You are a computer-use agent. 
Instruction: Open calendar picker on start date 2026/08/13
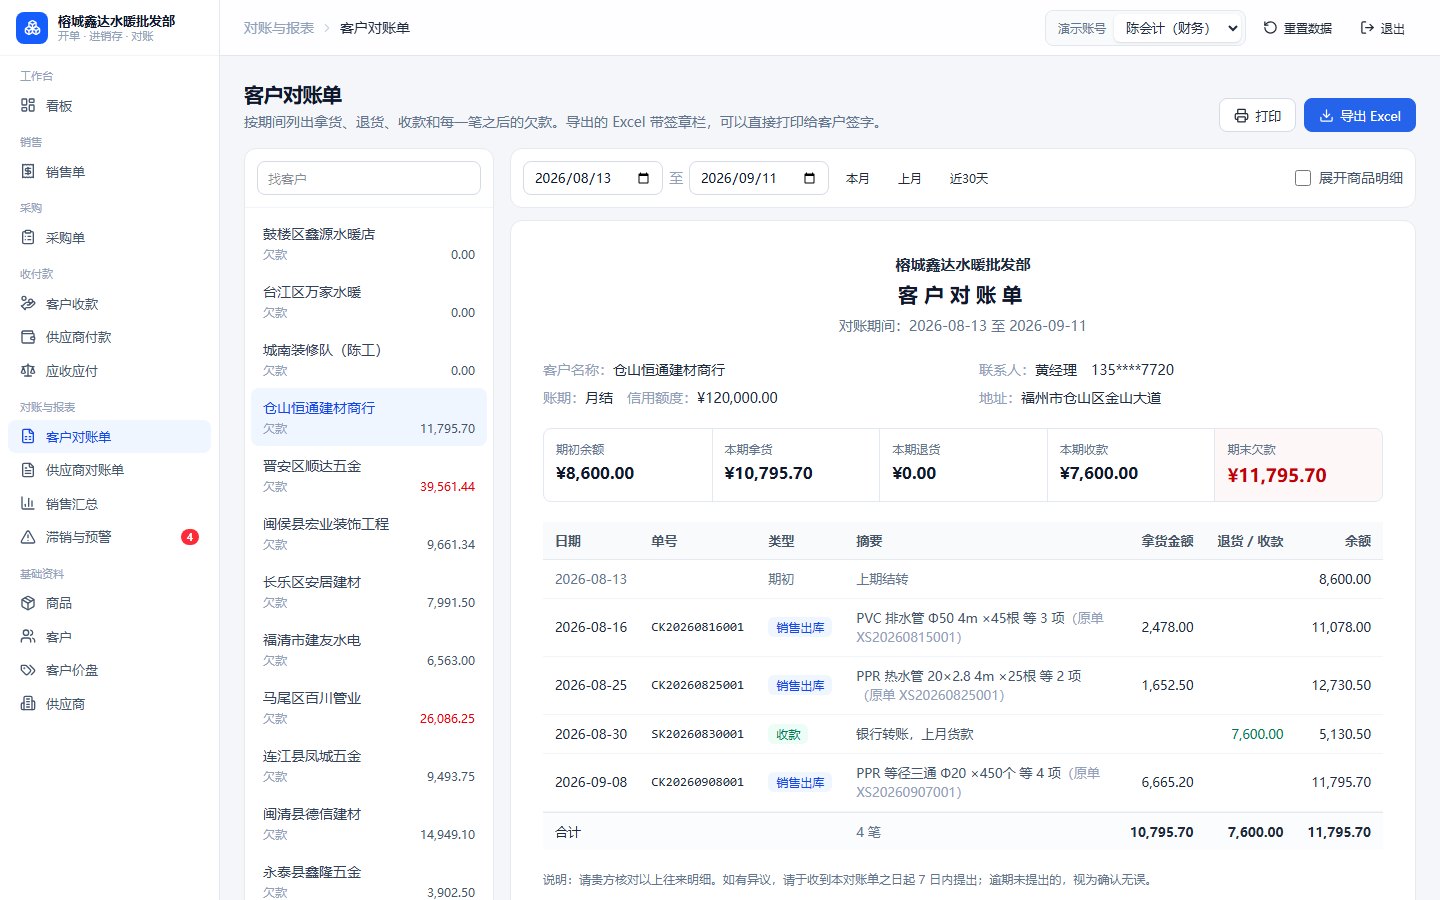tap(644, 178)
